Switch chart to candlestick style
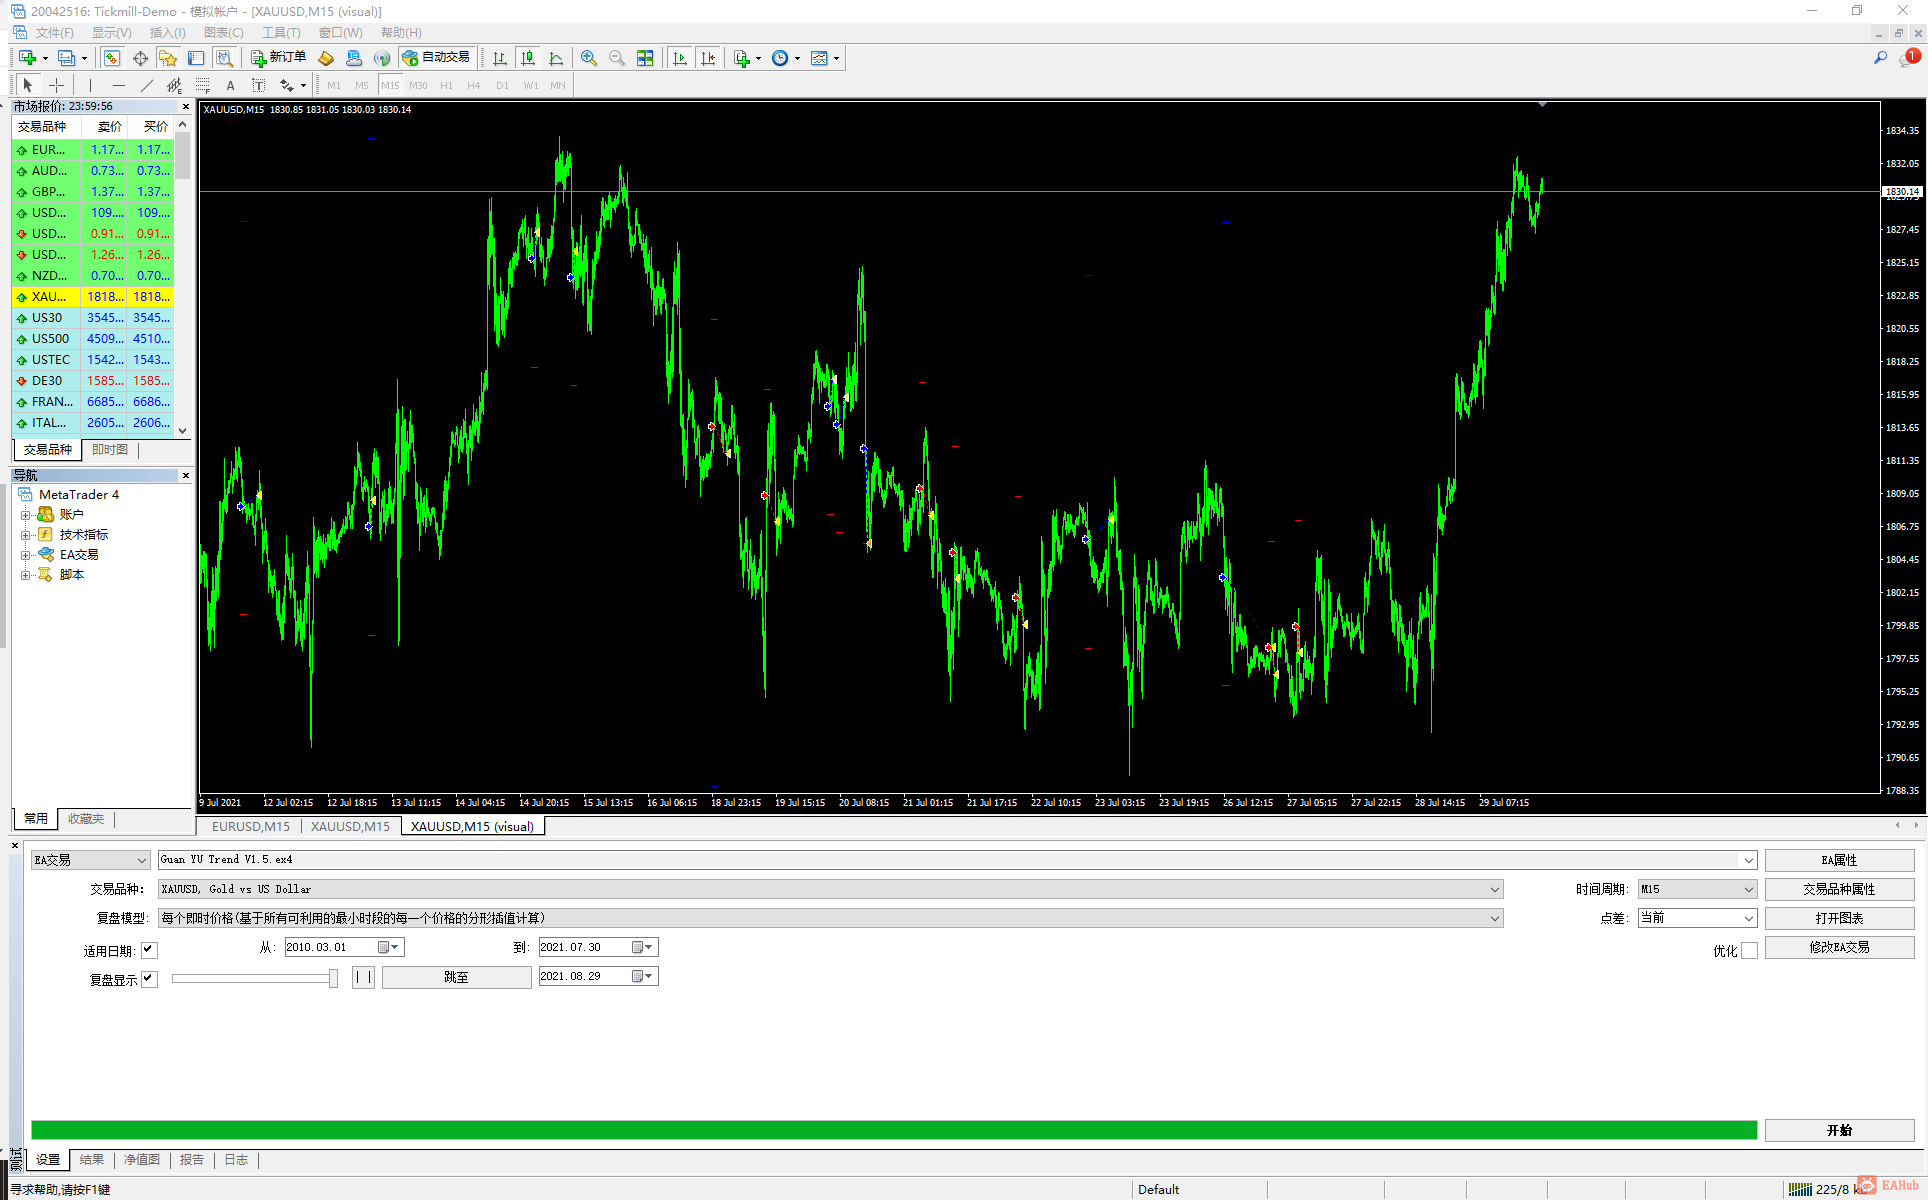 (528, 58)
